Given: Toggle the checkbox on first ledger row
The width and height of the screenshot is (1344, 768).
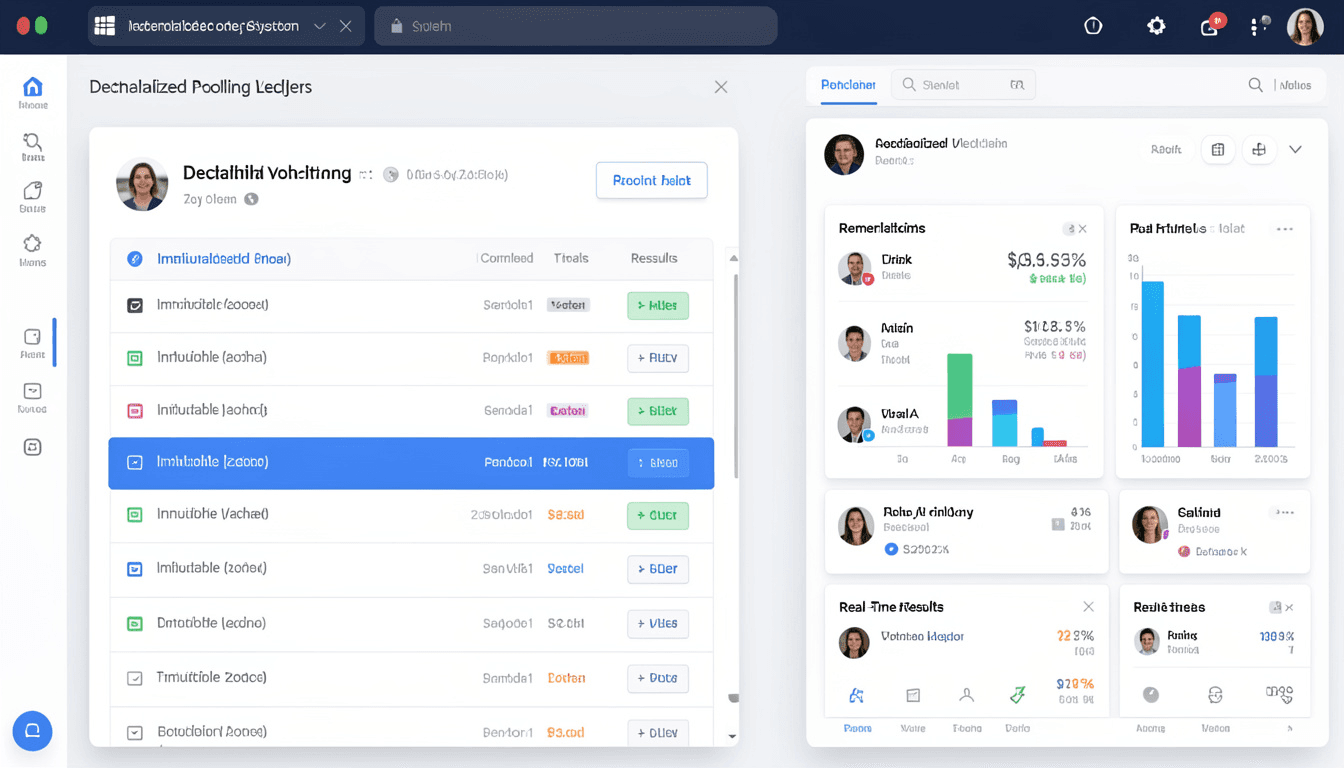Looking at the screenshot, I should click(x=135, y=305).
